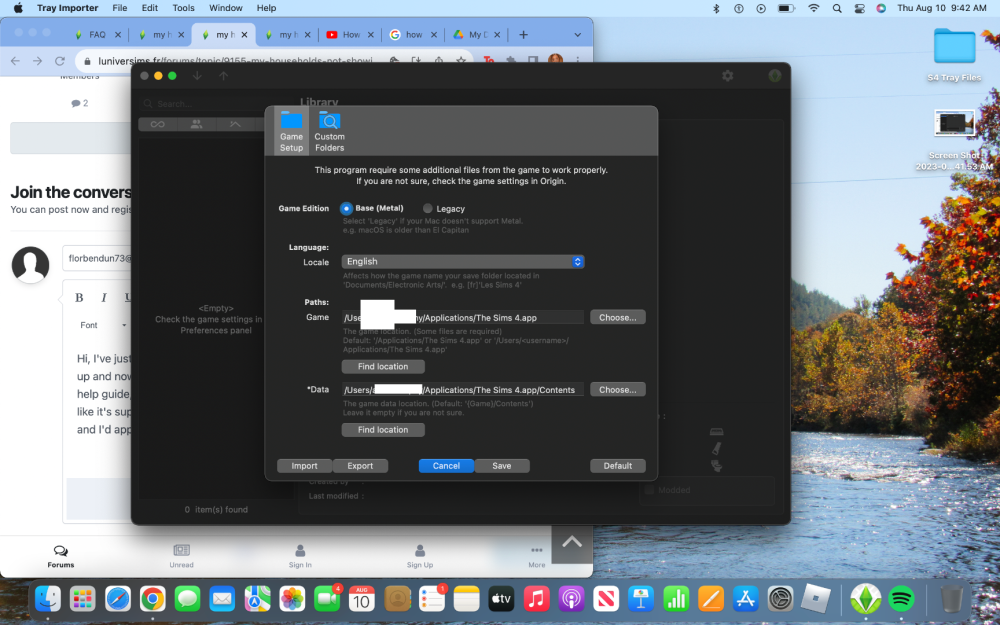Select the Legacy game edition
Image resolution: width=1000 pixels, height=625 pixels.
428,208
